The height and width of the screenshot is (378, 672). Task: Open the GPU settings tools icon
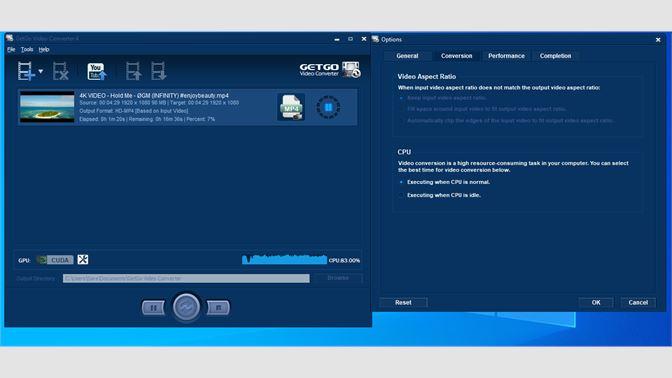[x=83, y=259]
